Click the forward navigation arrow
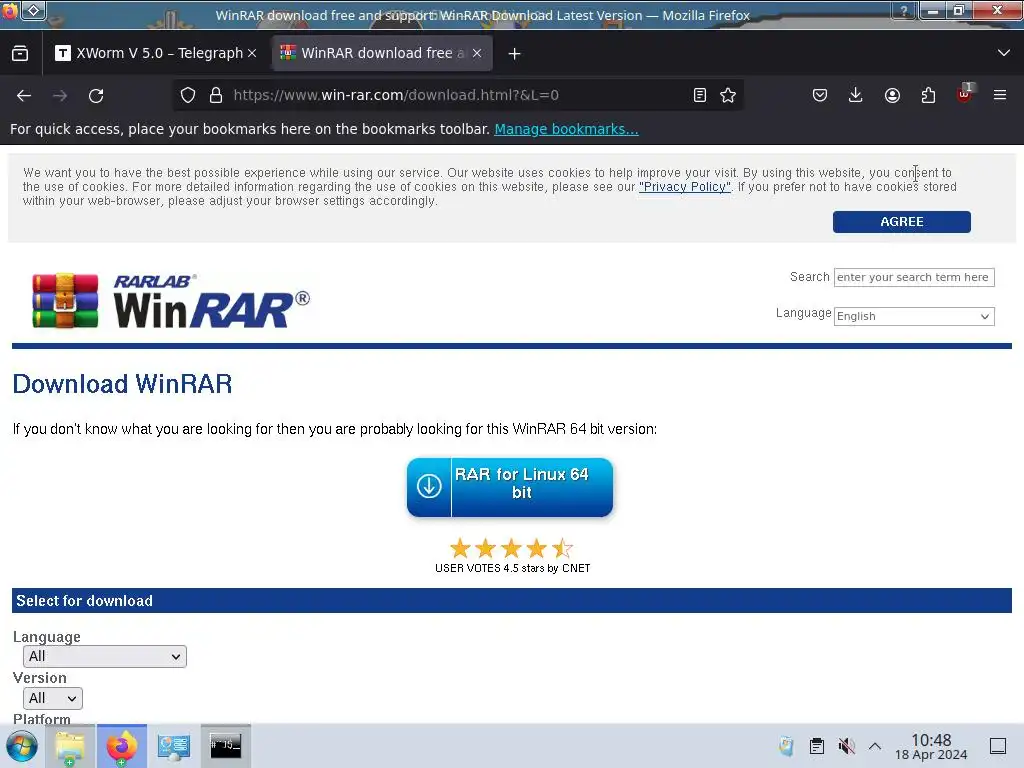Screen dimensions: 1024x768 60,96
